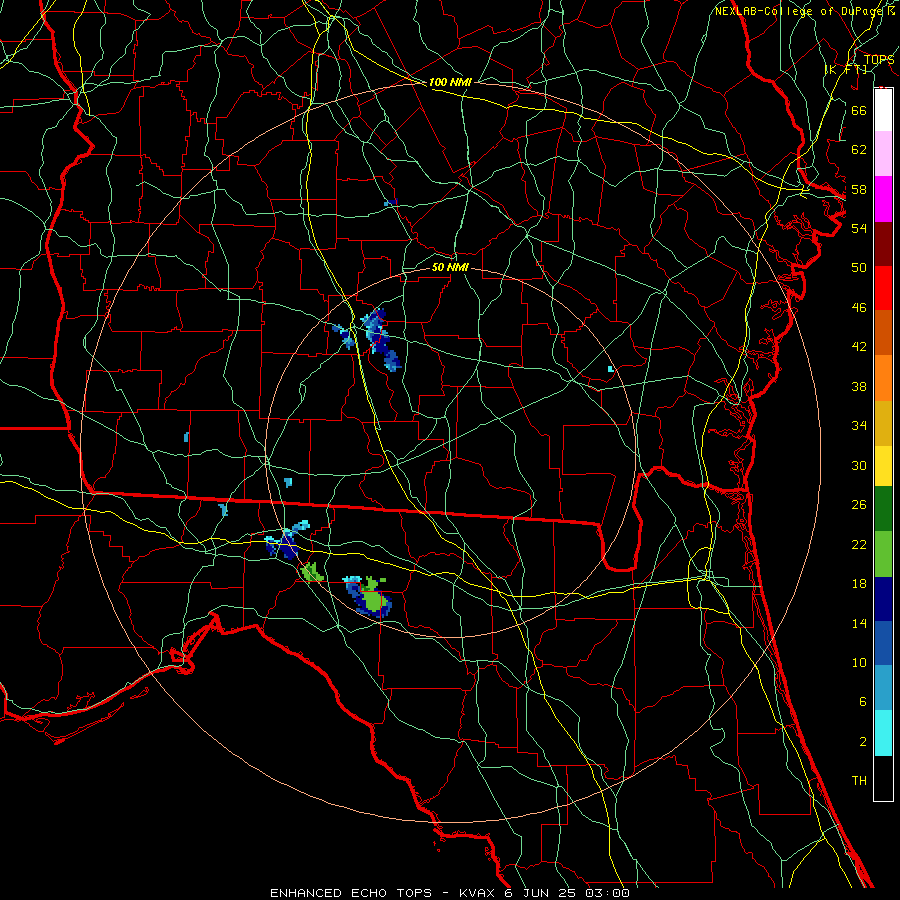Click the legend value 38
Image resolution: width=900 pixels, height=900 pixels.
coord(859,387)
